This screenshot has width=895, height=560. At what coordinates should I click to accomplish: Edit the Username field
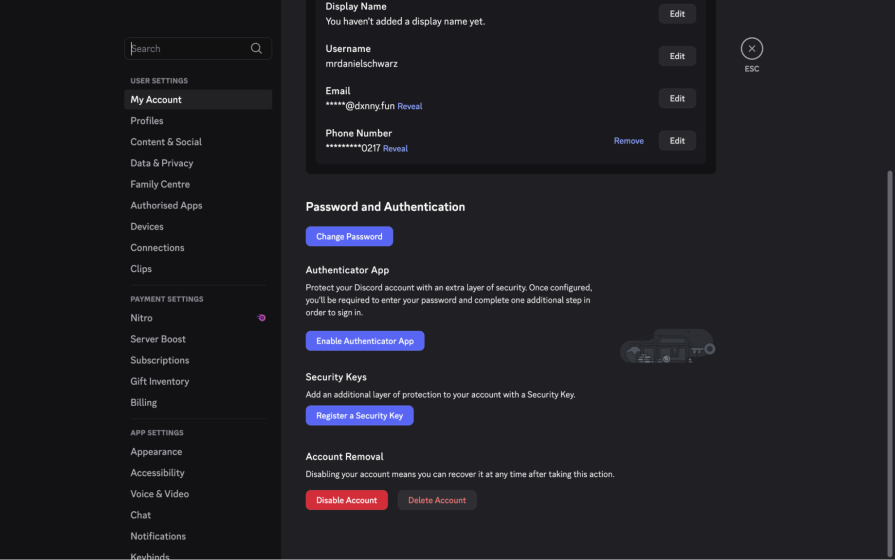pyautogui.click(x=677, y=56)
